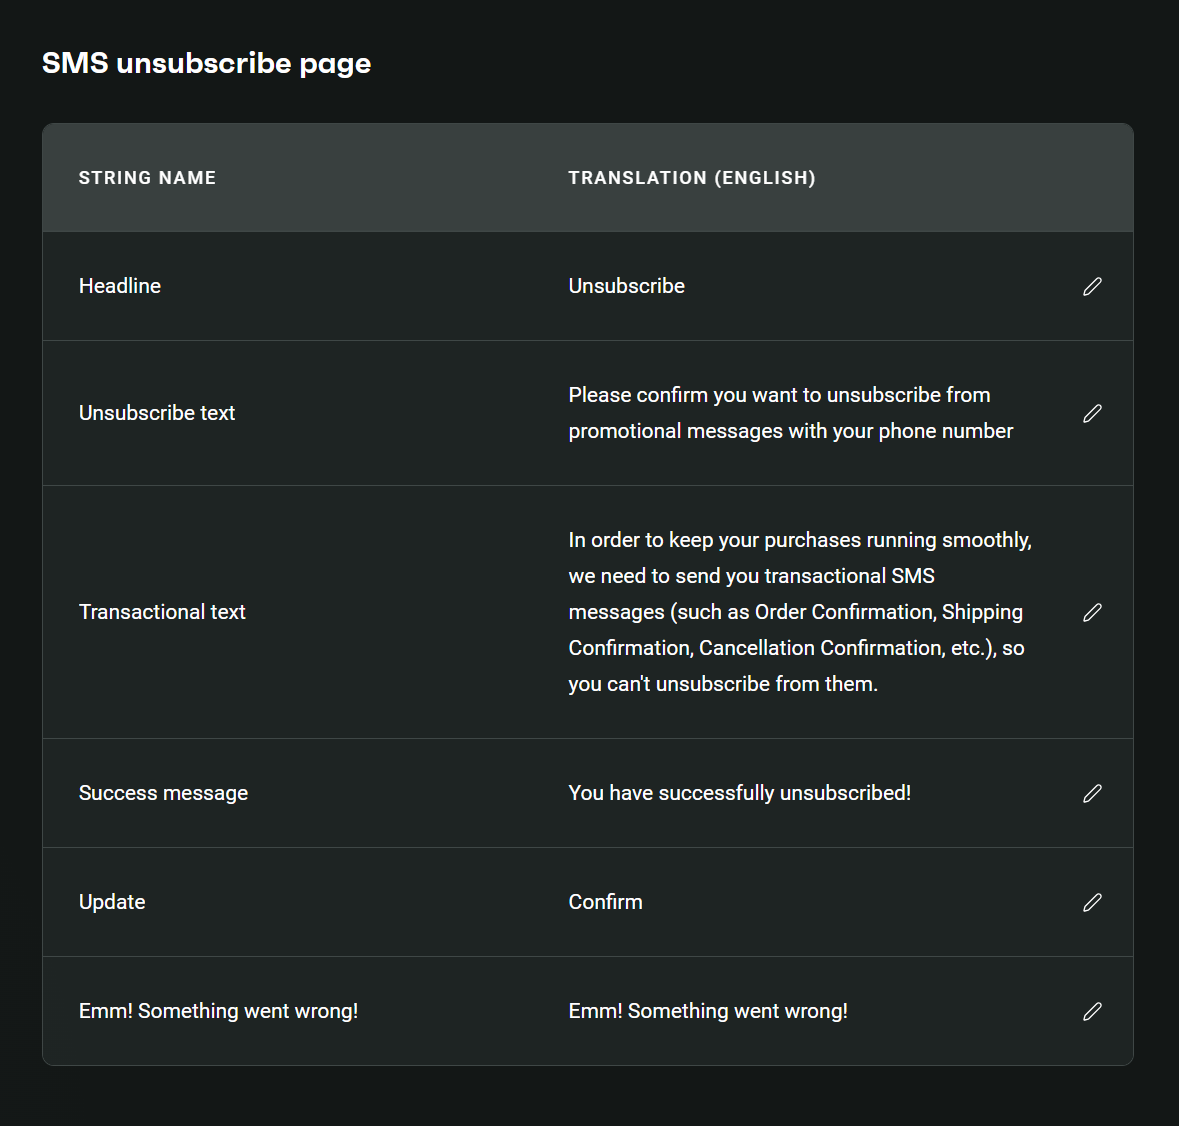Click the 'Emm! Something went wrong!' translation value
Screen dimensions: 1179x1126
click(x=708, y=1011)
